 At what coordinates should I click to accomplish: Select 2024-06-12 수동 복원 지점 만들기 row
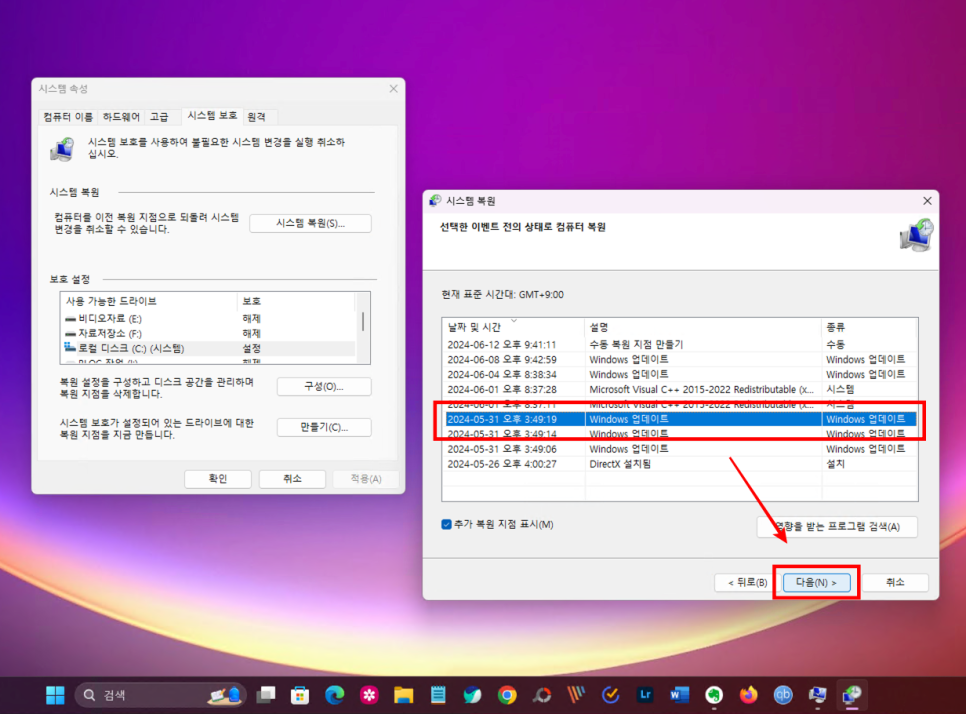coord(680,344)
